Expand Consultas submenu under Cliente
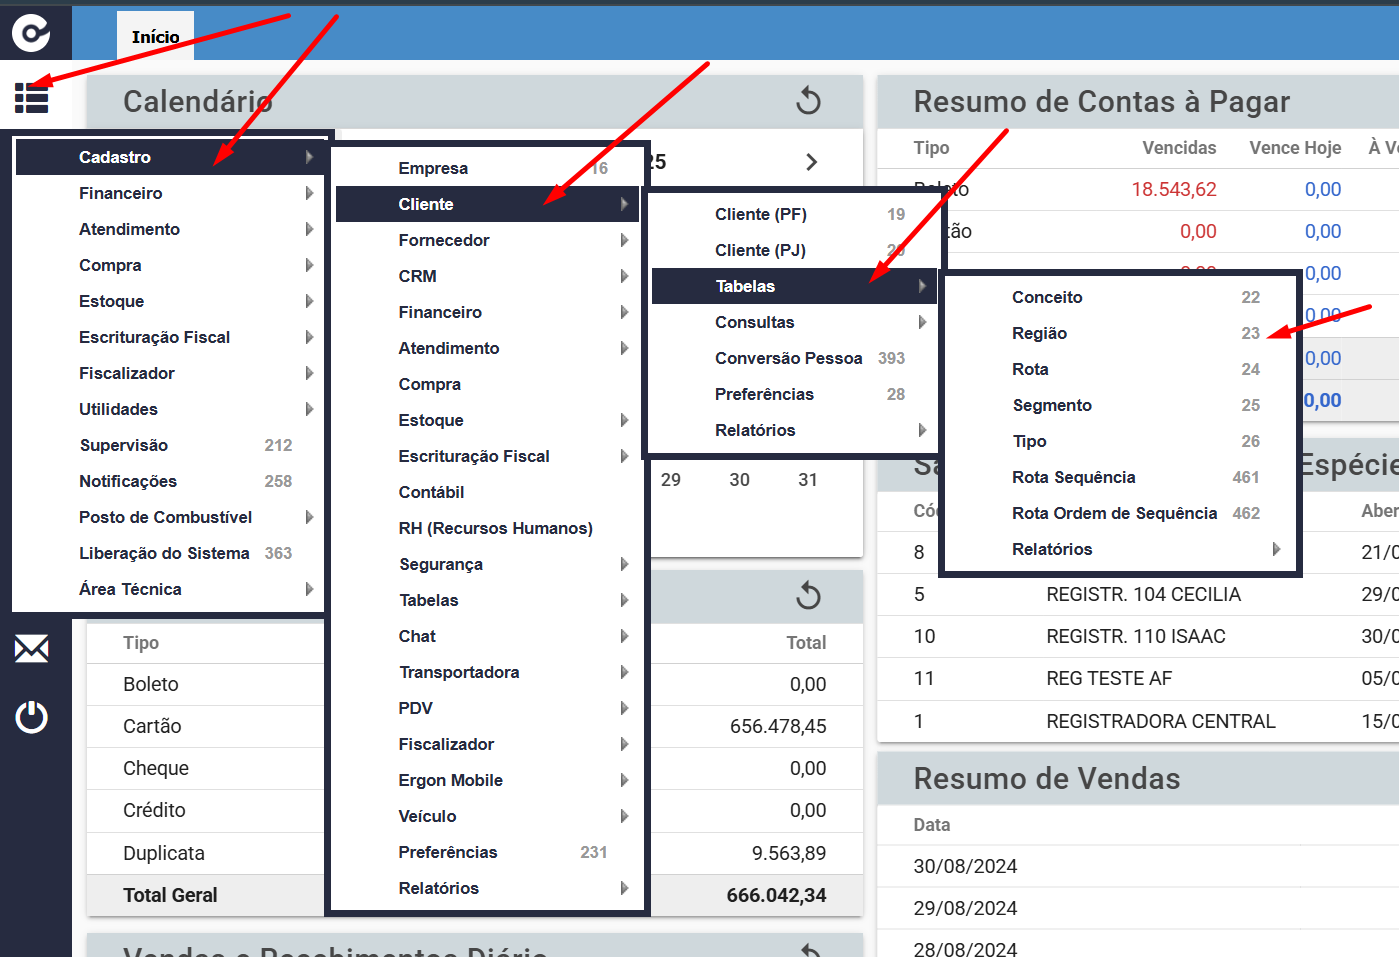Viewport: 1399px width, 957px height. 794,322
